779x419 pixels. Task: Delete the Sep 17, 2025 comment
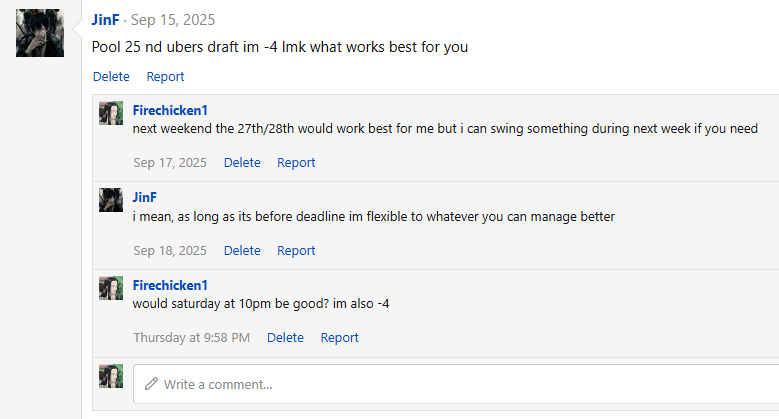[x=242, y=163]
